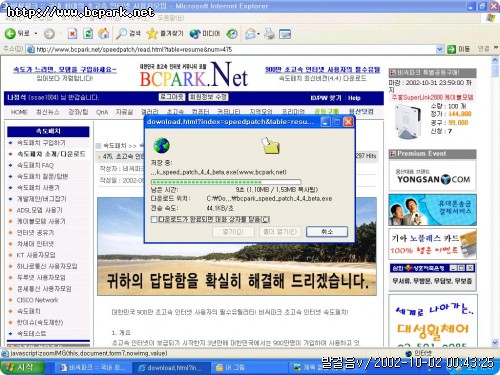This screenshot has width=500, height=375.
Task: Open the Mail button dropdown arrow
Action: 258,34
